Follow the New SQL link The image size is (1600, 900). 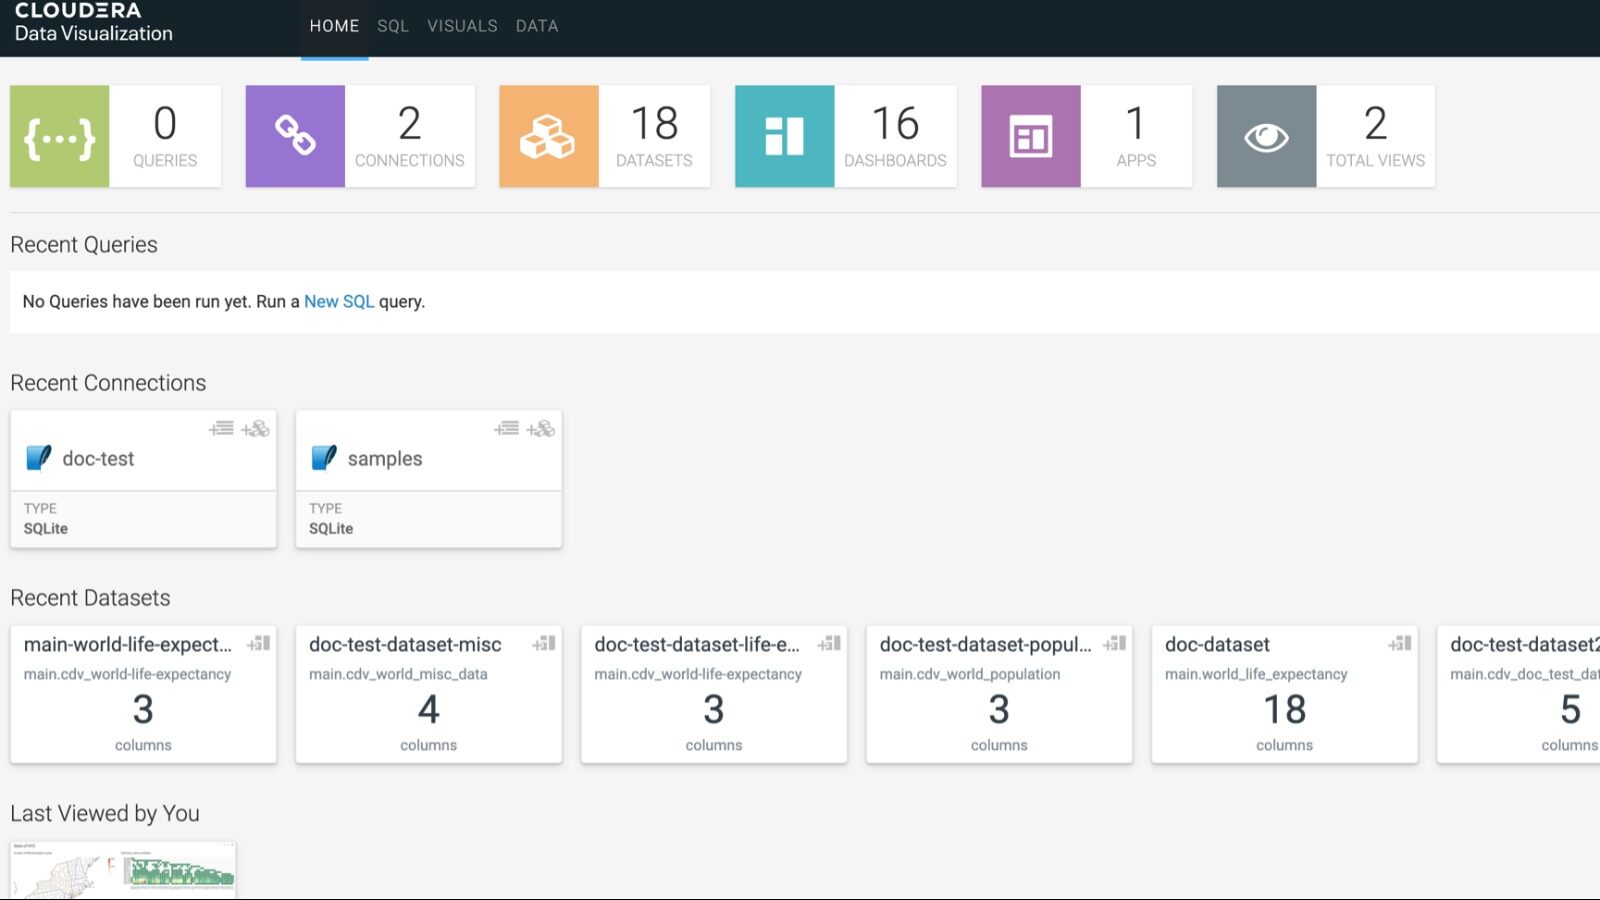[339, 301]
